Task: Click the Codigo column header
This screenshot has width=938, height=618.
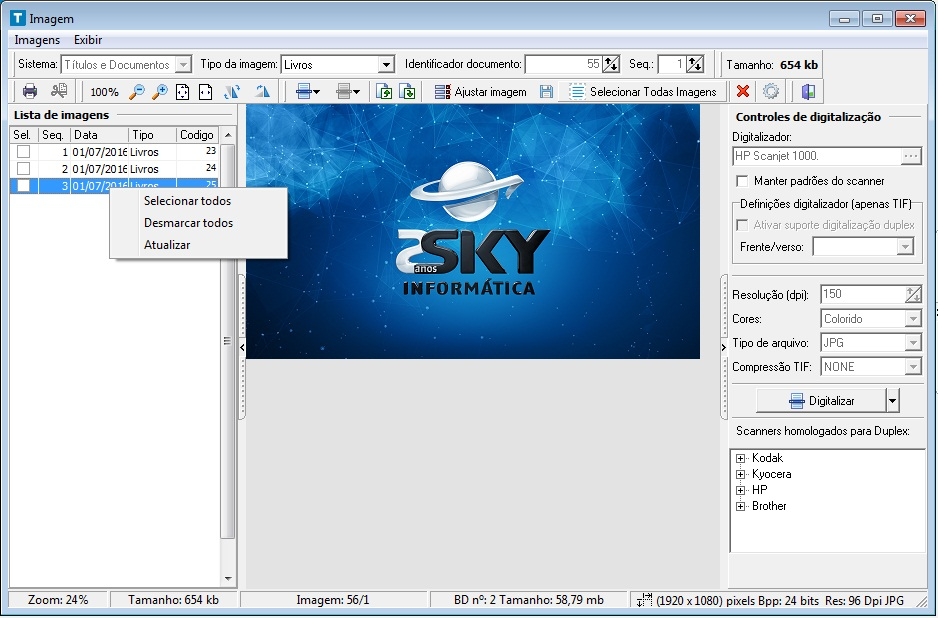Action: [x=198, y=135]
